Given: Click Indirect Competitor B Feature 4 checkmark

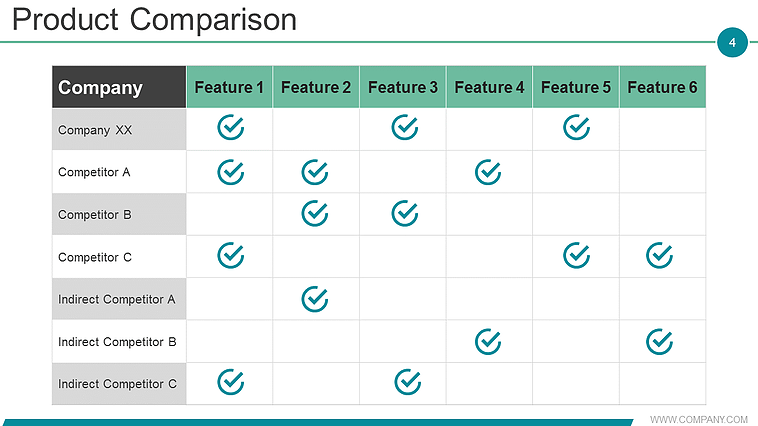Looking at the screenshot, I should [488, 341].
